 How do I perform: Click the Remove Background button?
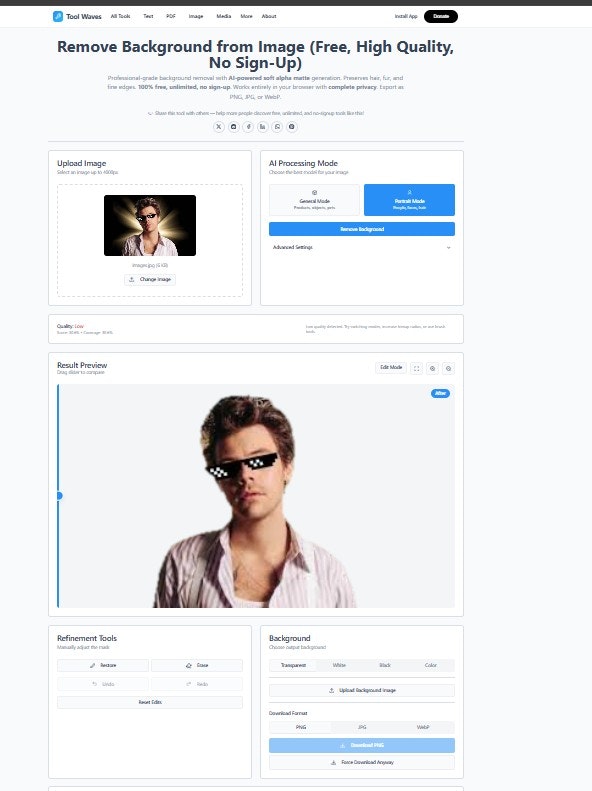pos(362,229)
